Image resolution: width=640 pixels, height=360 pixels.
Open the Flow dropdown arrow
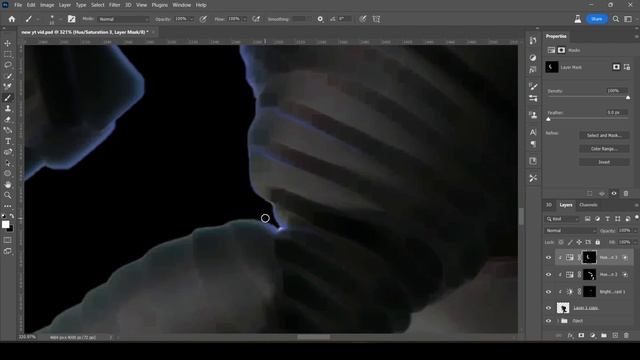(x=244, y=19)
